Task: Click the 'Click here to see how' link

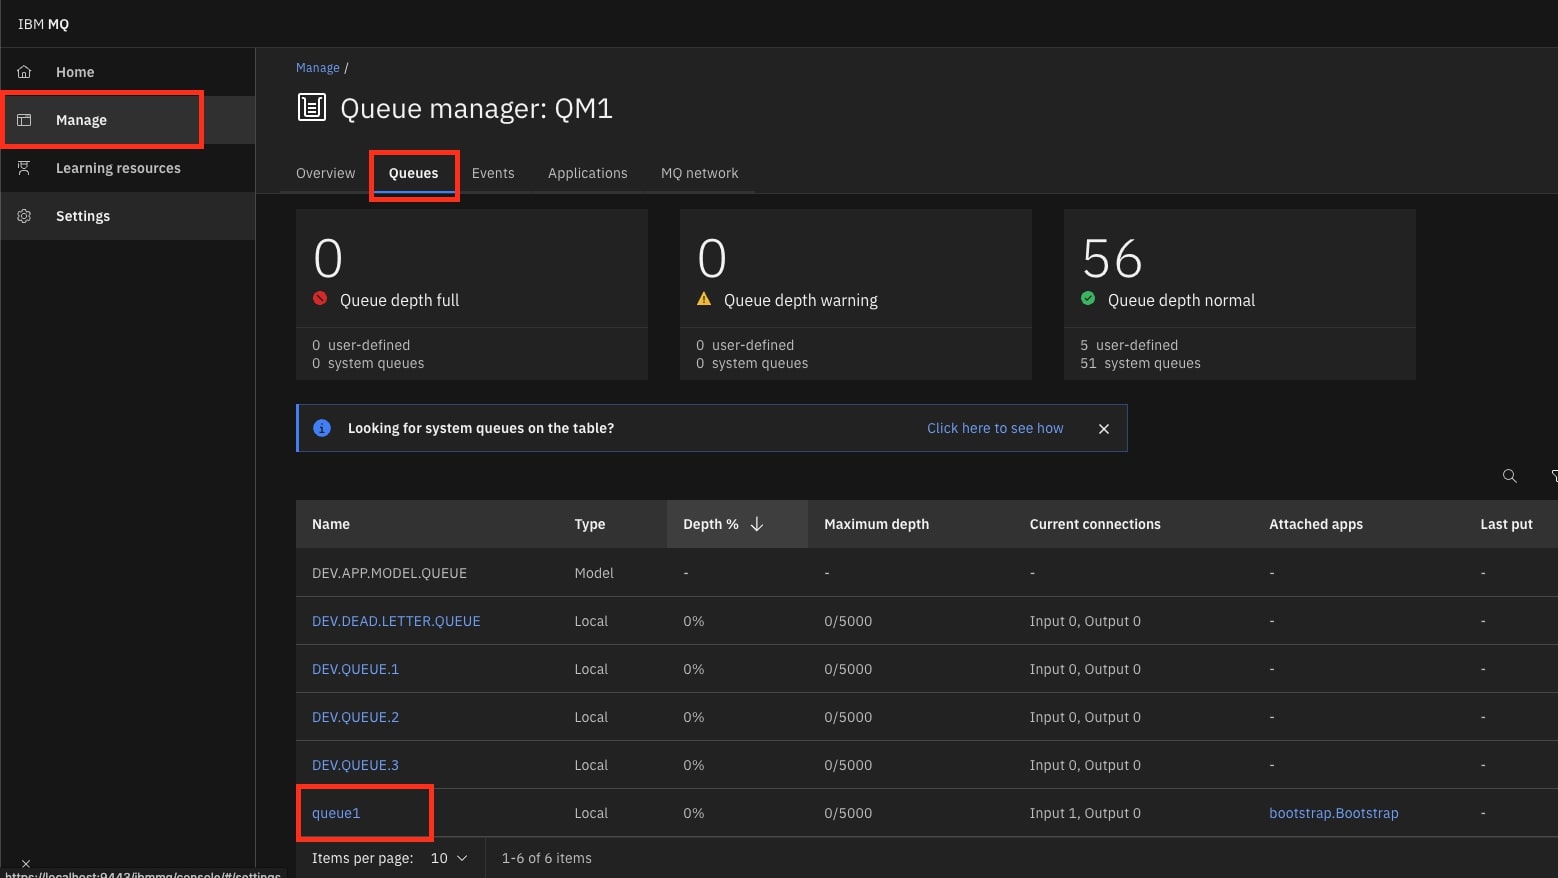Action: (995, 428)
